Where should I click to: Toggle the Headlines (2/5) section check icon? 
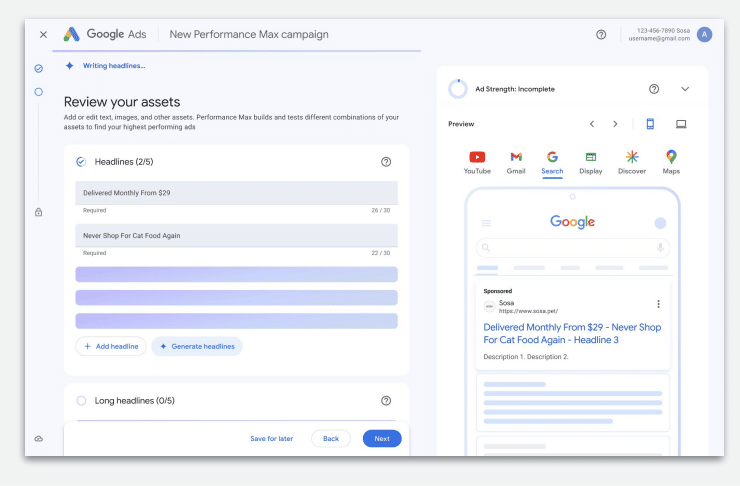[x=81, y=162]
